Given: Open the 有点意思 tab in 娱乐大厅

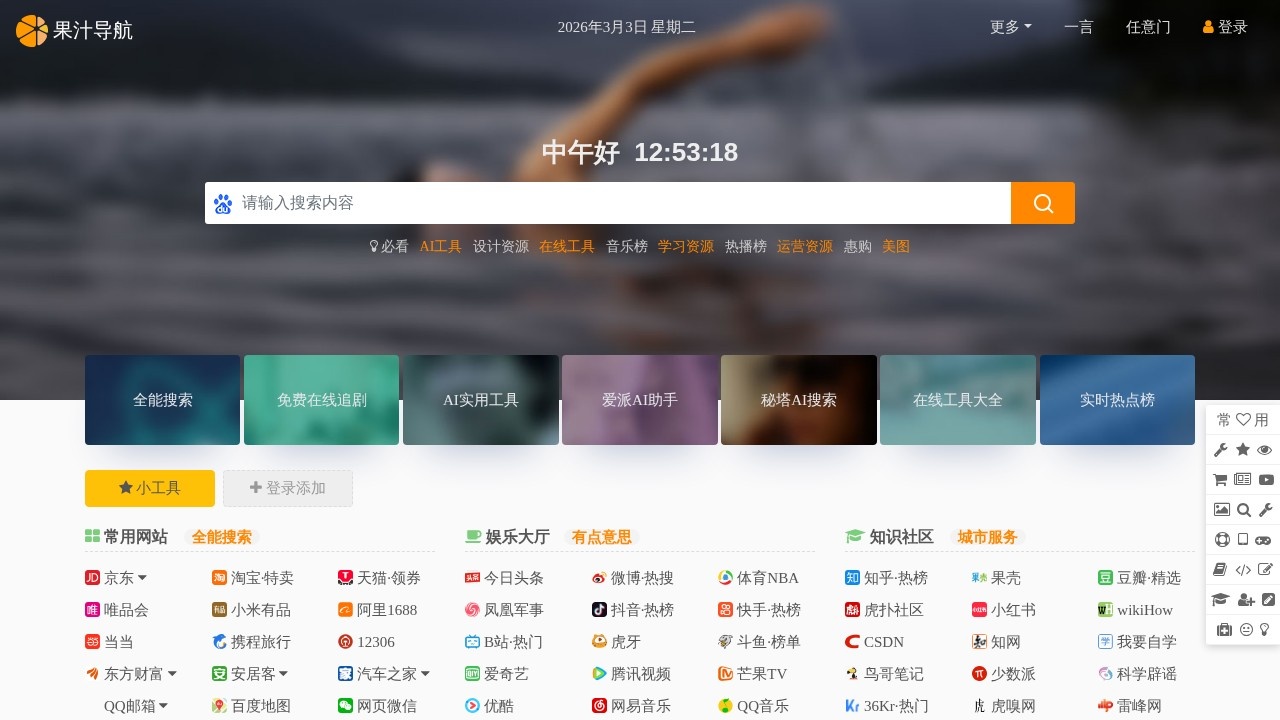Looking at the screenshot, I should 601,537.
